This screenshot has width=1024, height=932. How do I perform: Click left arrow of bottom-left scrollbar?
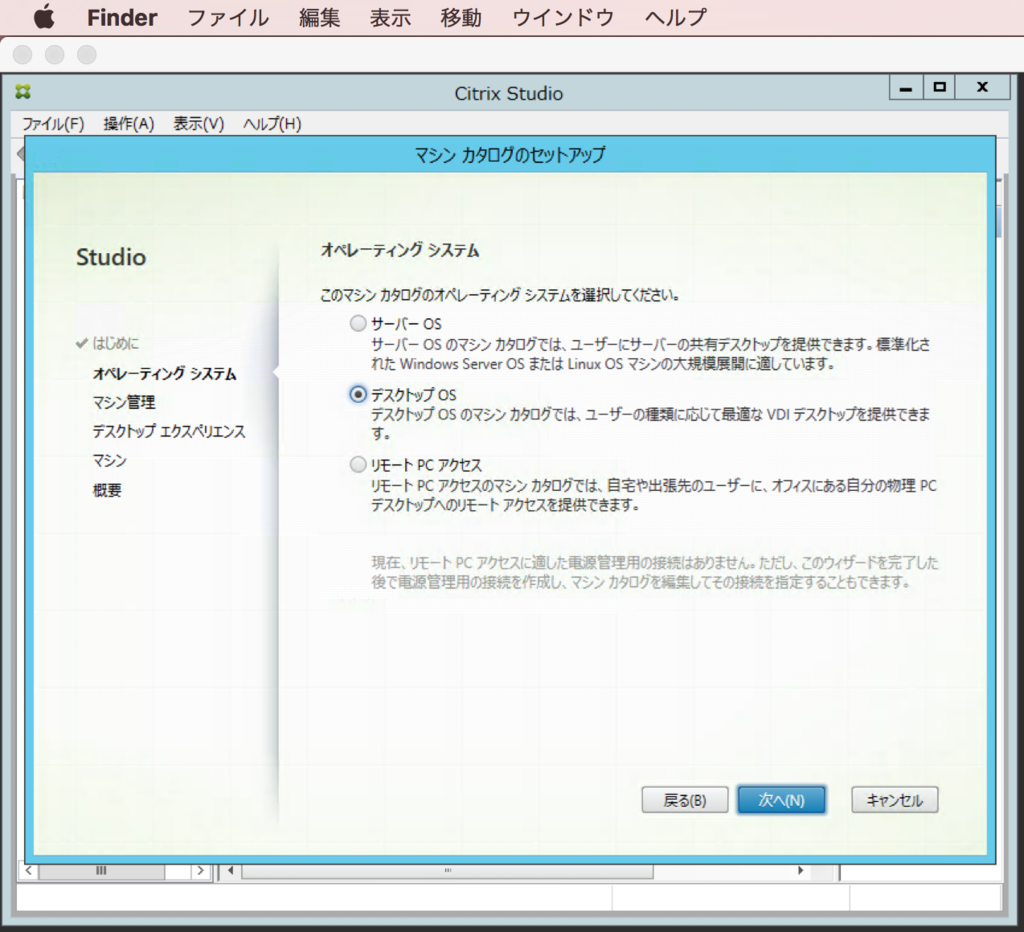pyautogui.click(x=28, y=871)
